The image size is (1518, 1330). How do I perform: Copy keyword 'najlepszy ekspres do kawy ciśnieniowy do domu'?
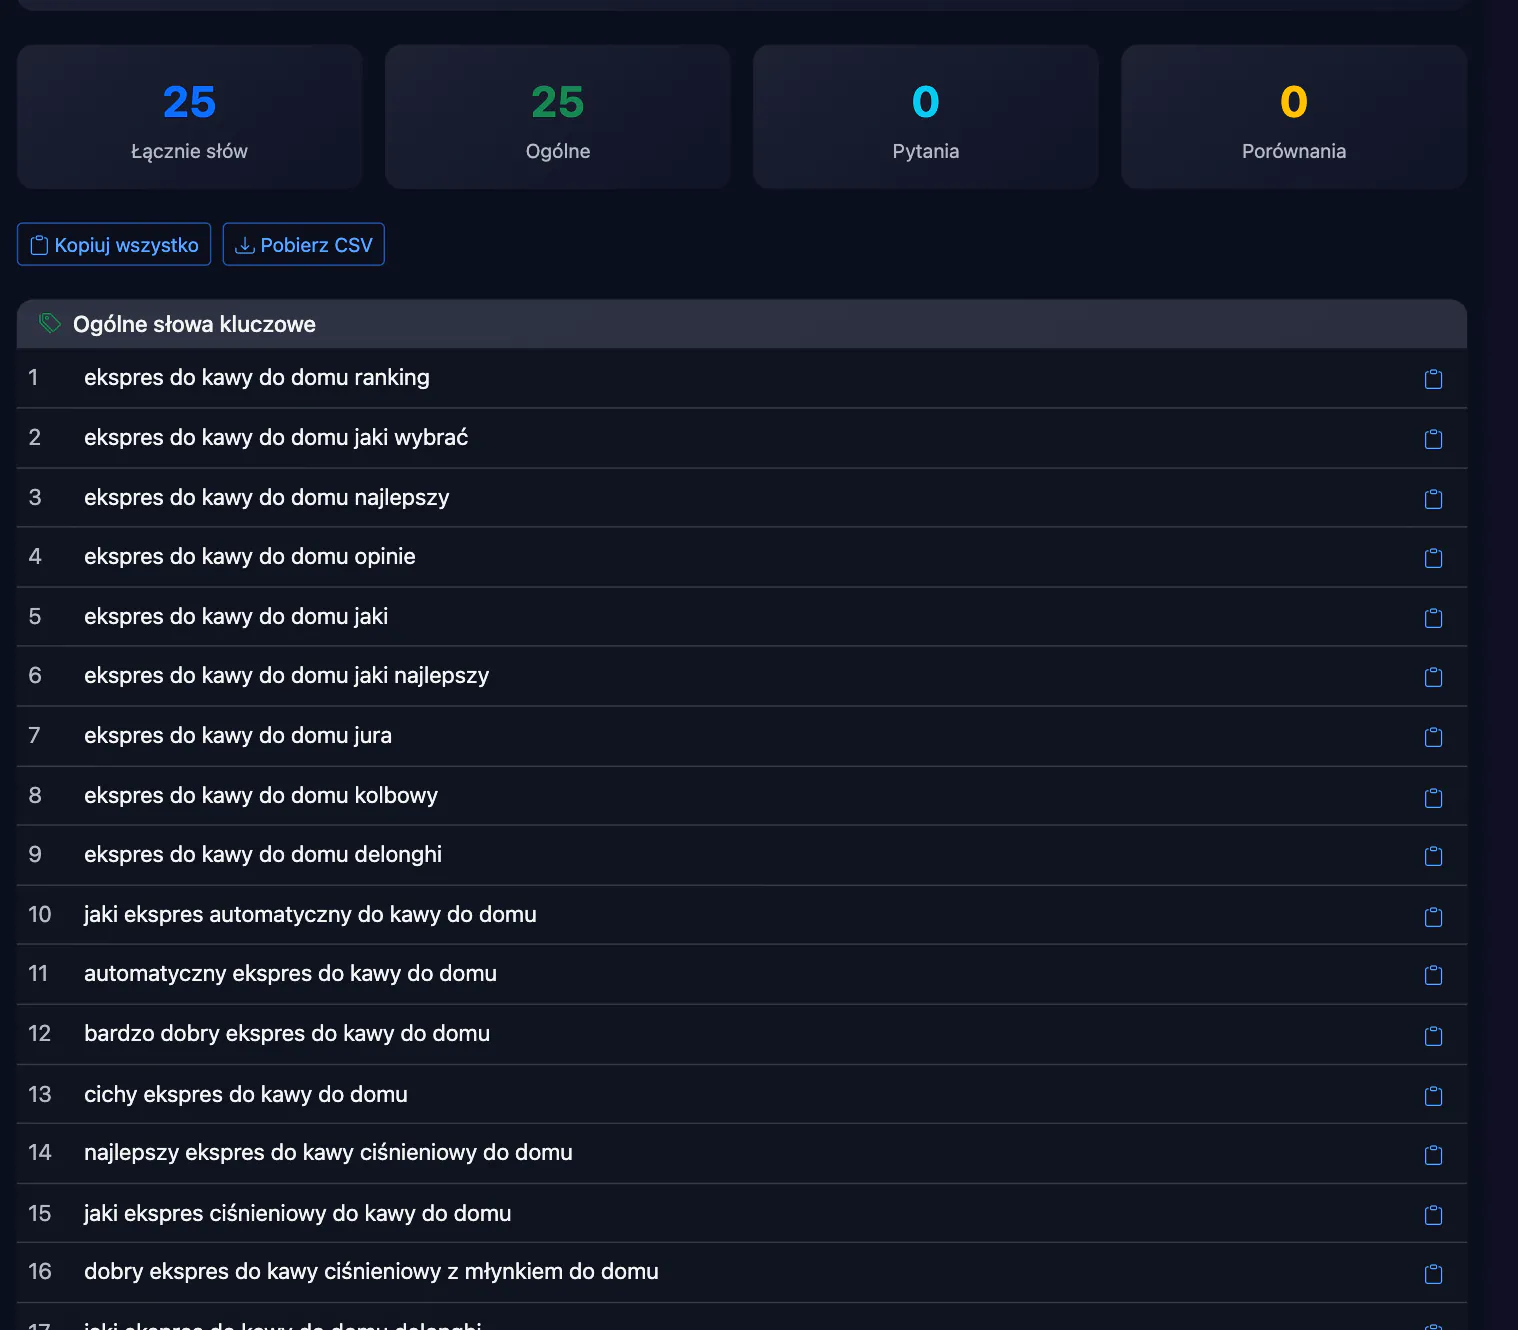click(x=1433, y=1155)
